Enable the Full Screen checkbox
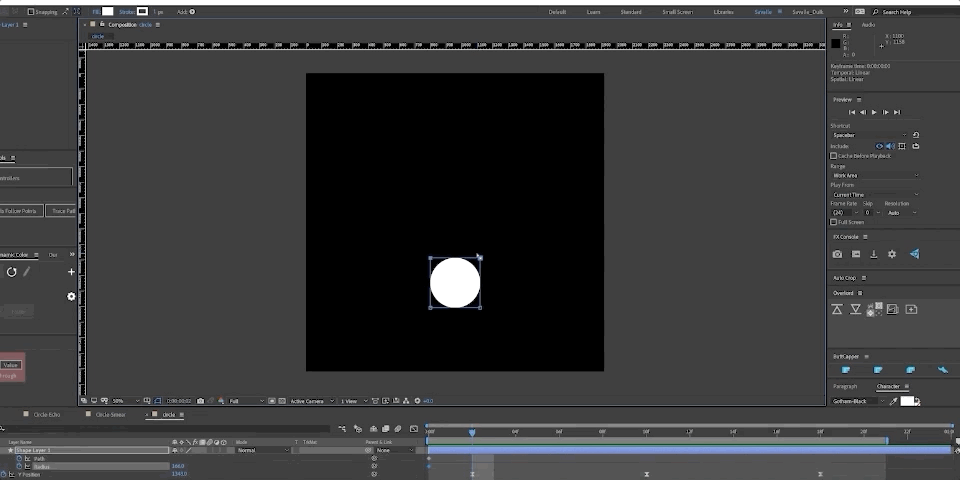 tap(833, 222)
